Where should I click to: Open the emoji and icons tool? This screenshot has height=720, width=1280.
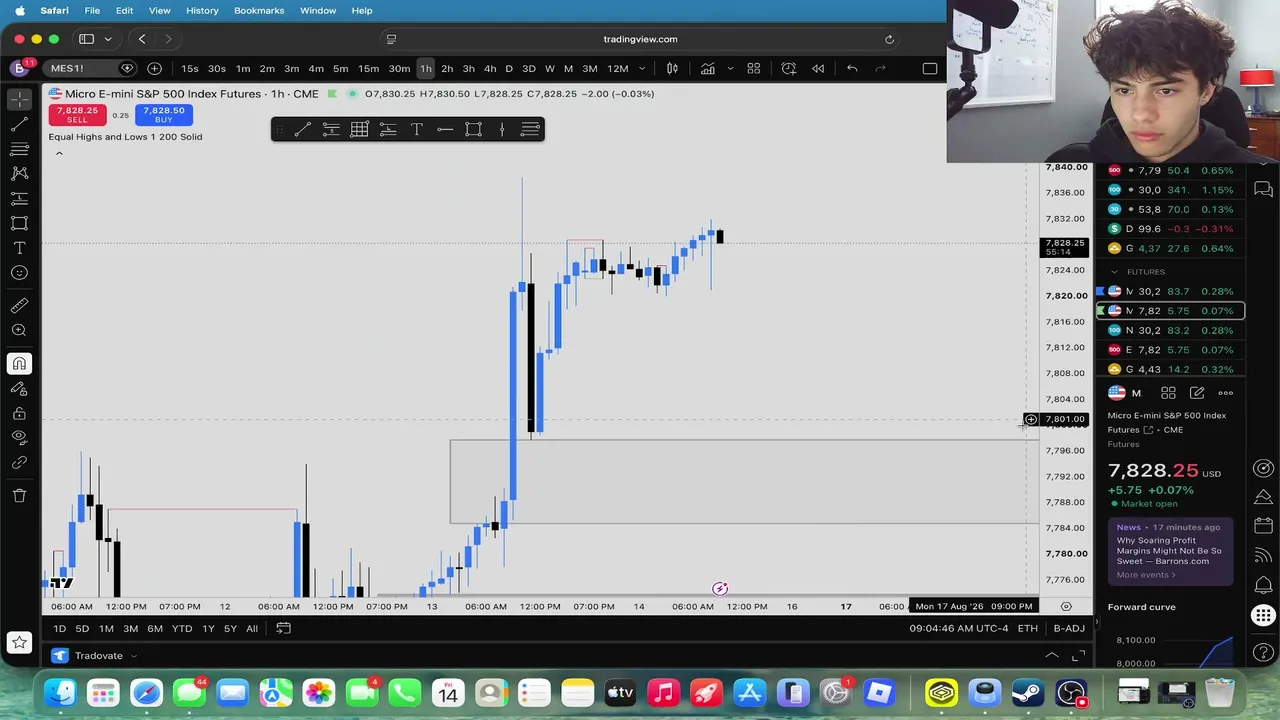coord(19,272)
